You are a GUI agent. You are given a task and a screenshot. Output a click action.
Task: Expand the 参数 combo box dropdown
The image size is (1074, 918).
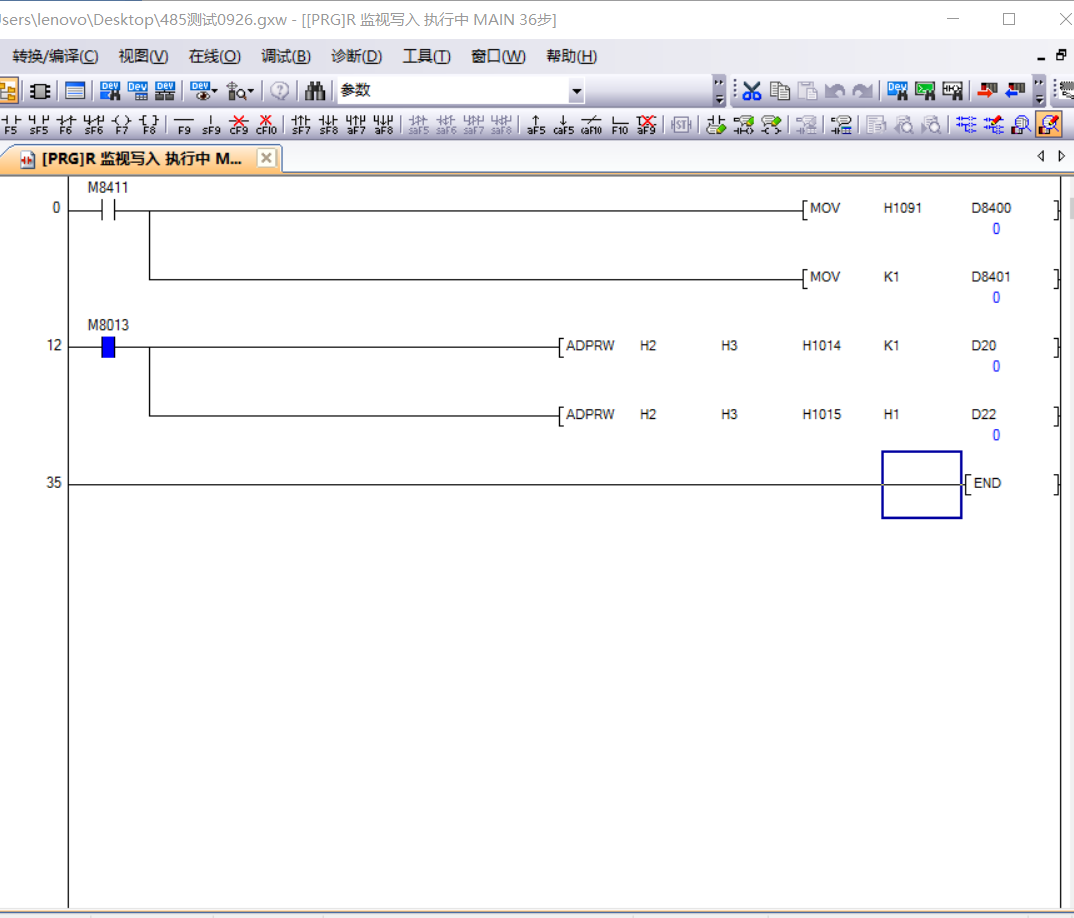[x=576, y=92]
